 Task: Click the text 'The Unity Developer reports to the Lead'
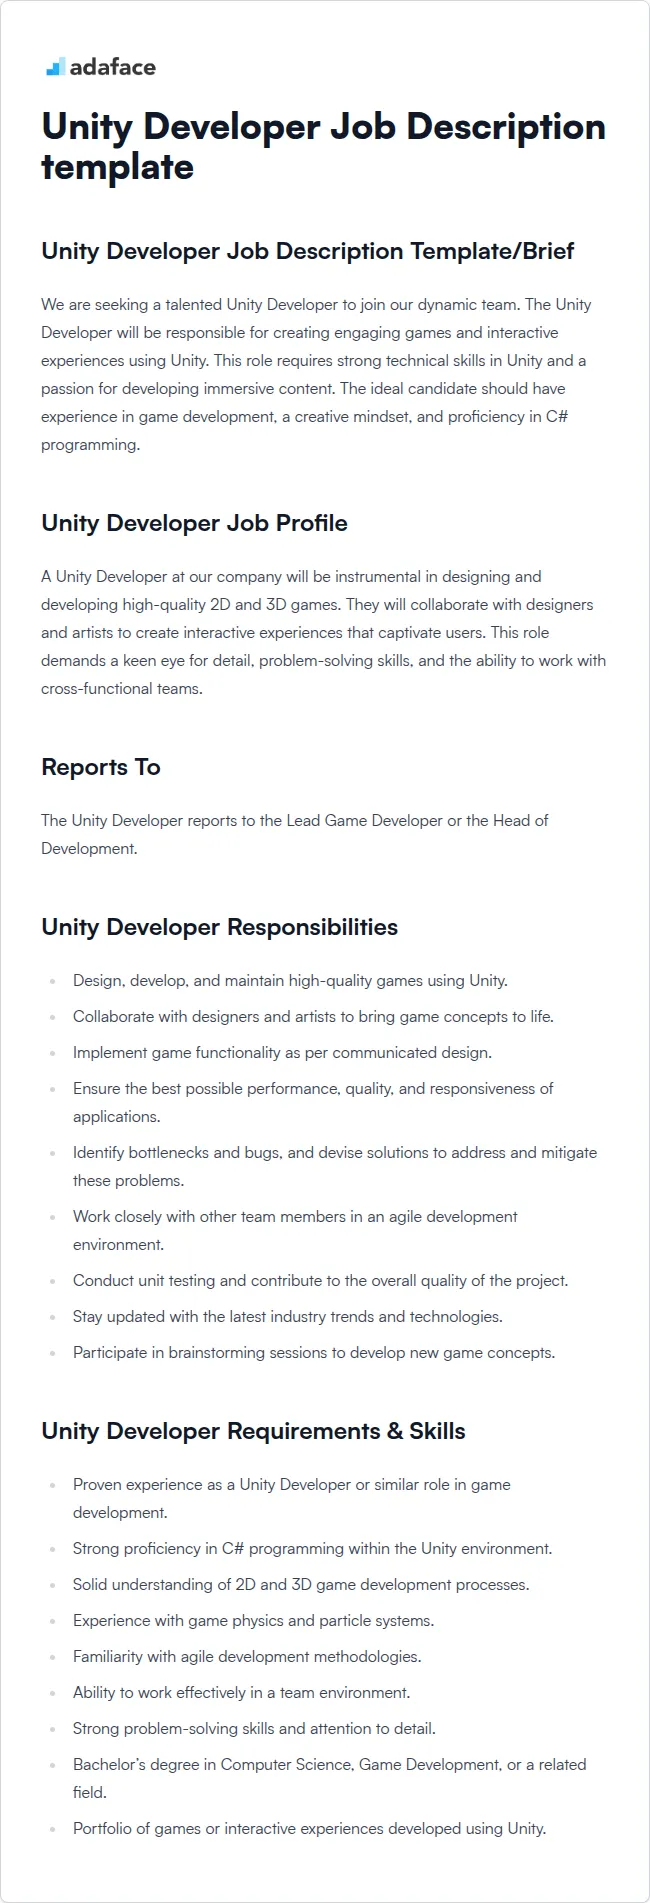point(295,834)
